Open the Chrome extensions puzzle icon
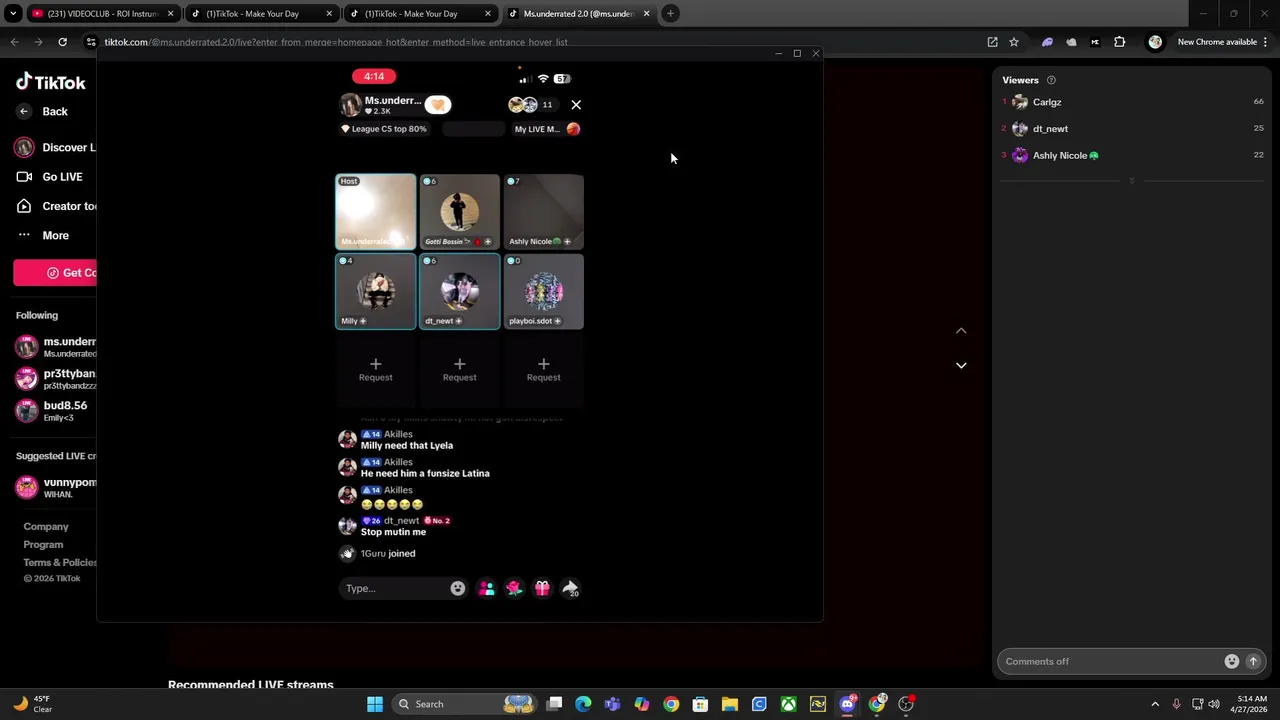1280x720 pixels. (1120, 42)
